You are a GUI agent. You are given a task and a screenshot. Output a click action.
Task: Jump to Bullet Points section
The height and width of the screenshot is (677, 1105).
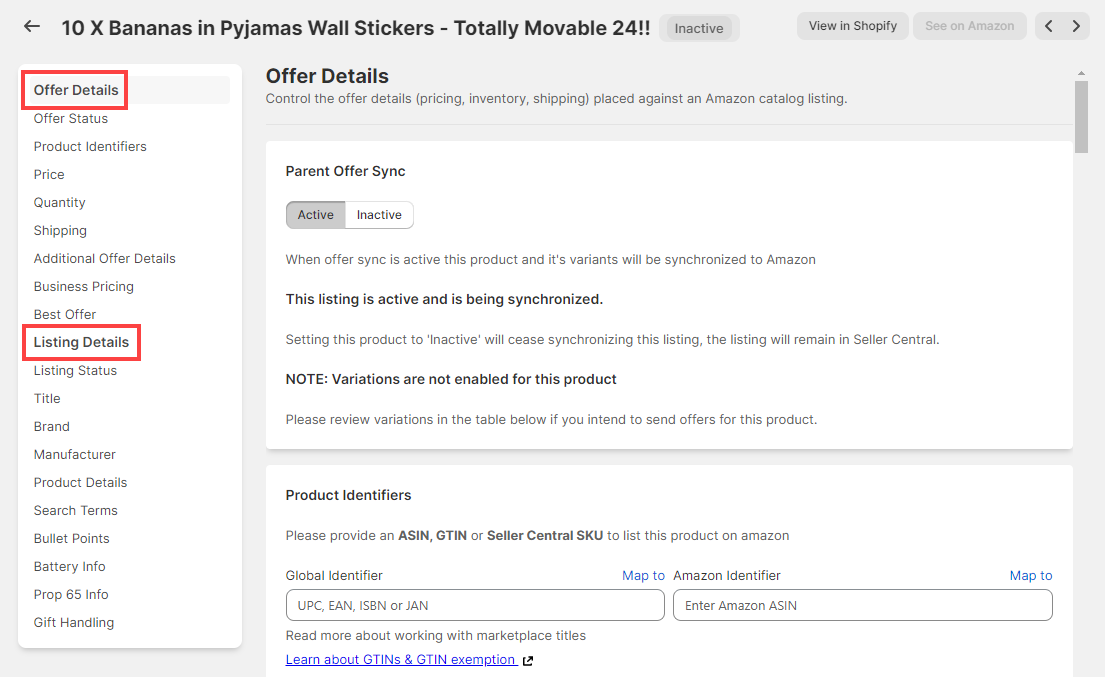tap(72, 539)
